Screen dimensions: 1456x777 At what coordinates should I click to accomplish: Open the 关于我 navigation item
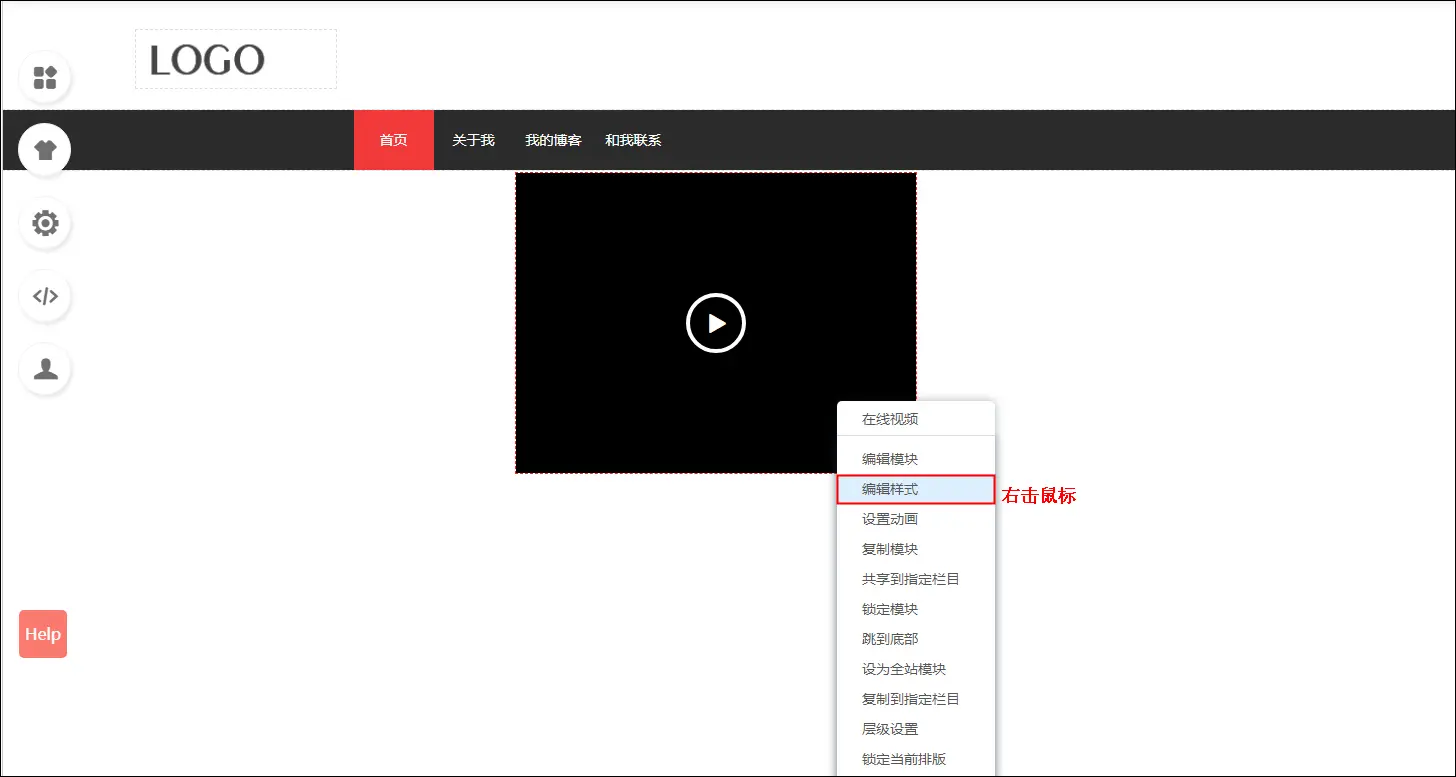[x=473, y=140]
